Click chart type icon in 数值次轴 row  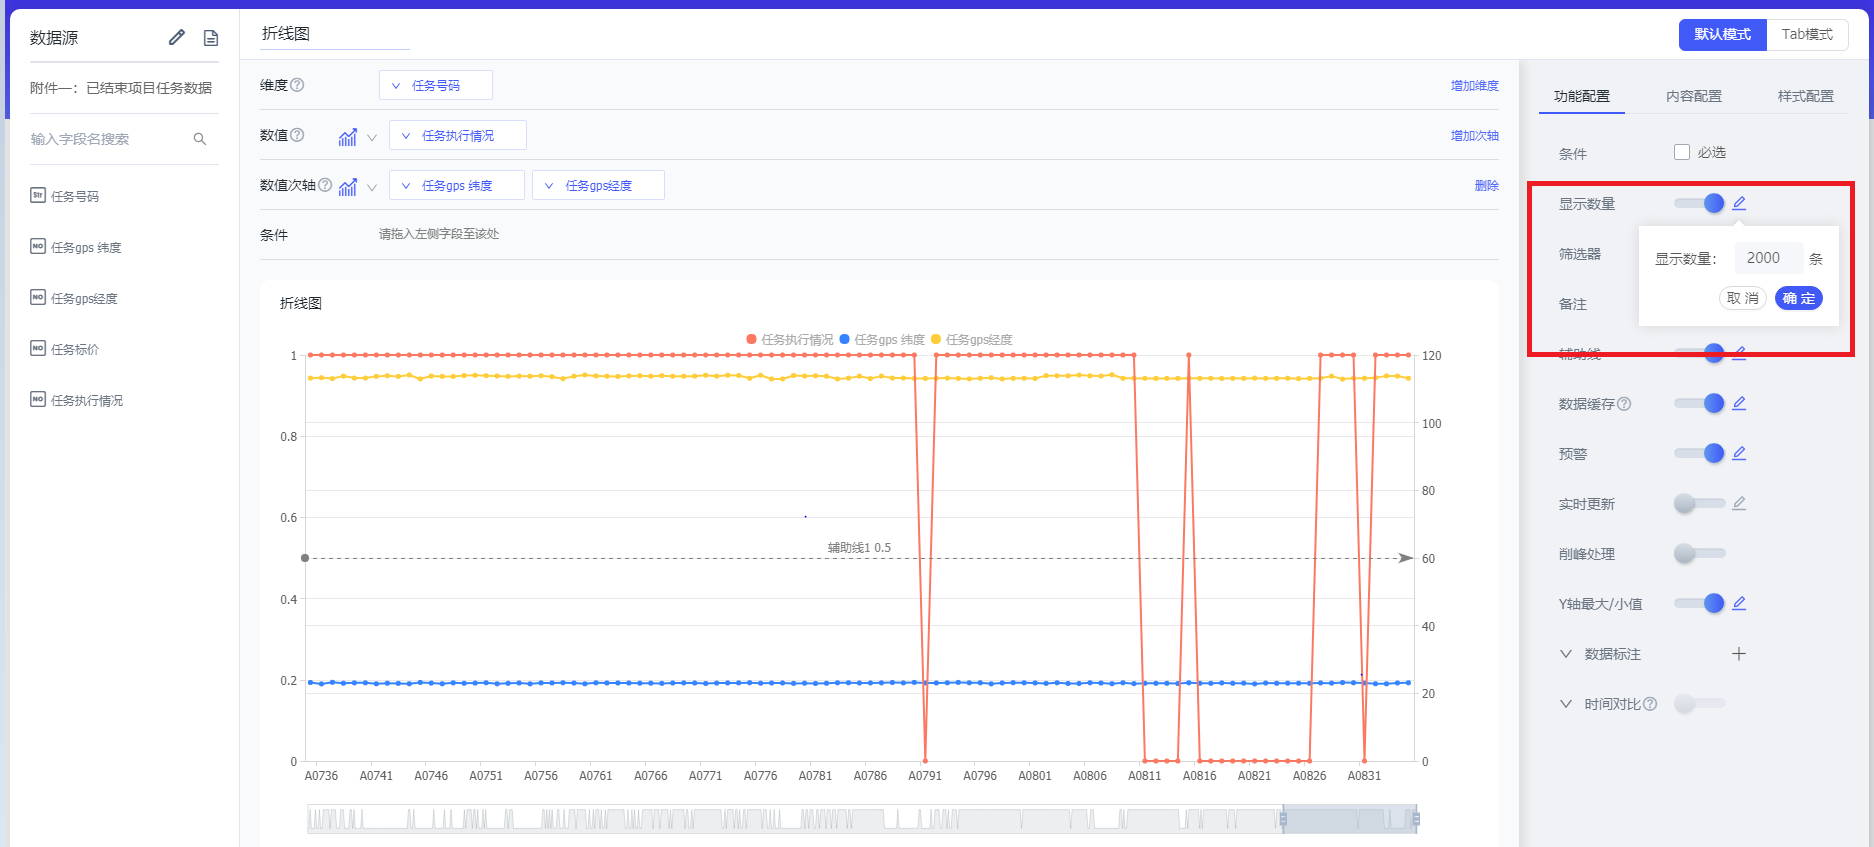tap(348, 187)
